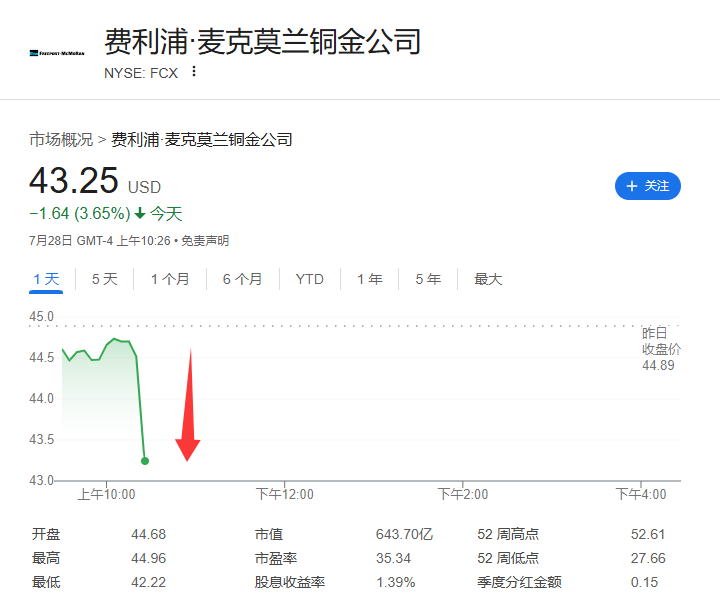Click the 52 周低点 value 27.66
The height and width of the screenshot is (612, 720).
(x=647, y=558)
